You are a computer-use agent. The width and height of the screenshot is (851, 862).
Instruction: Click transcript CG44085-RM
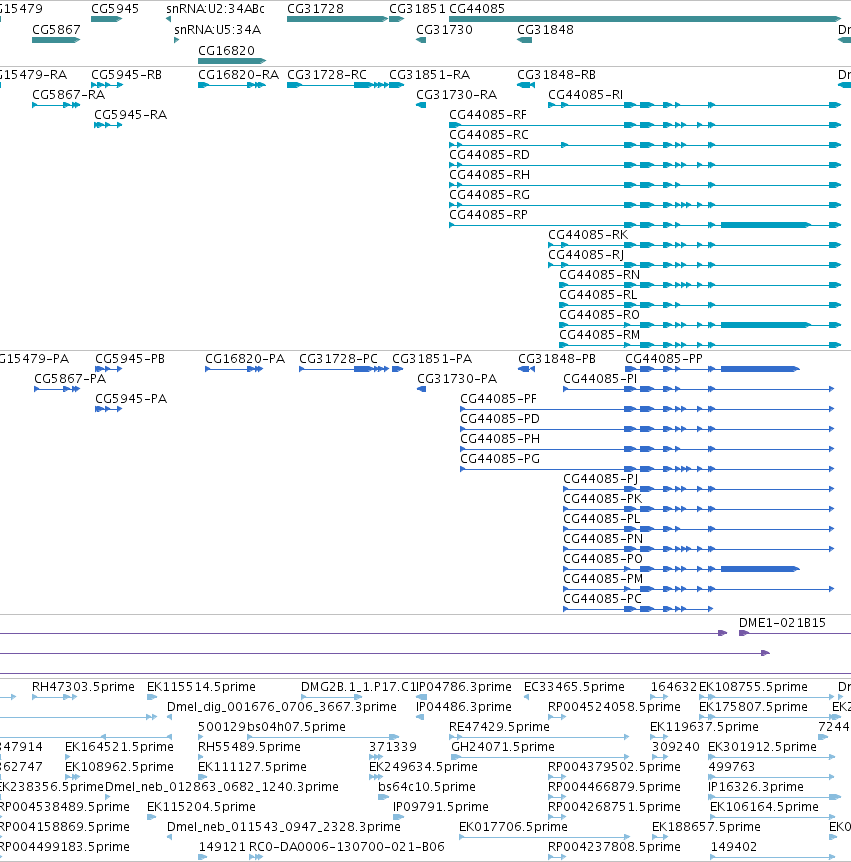click(x=700, y=345)
